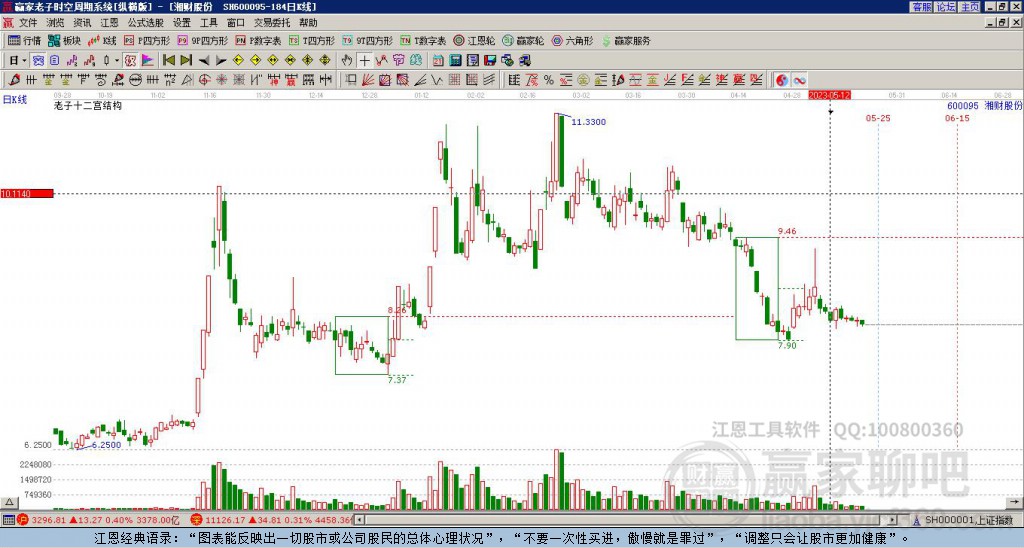
Task: Open the calculator icon
Action: (455, 61)
